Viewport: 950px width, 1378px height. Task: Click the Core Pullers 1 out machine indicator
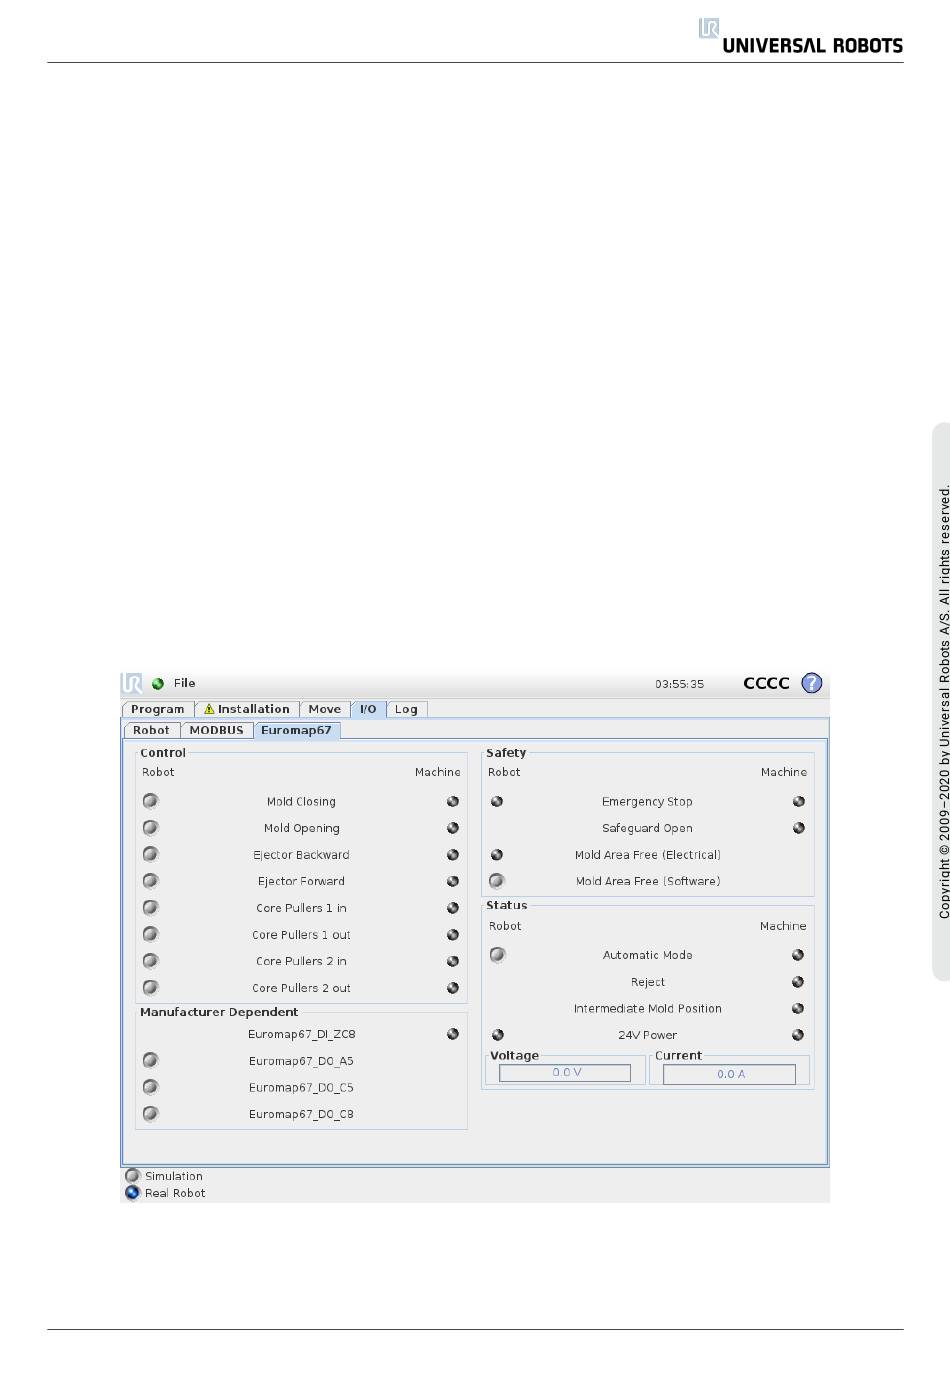coord(453,935)
